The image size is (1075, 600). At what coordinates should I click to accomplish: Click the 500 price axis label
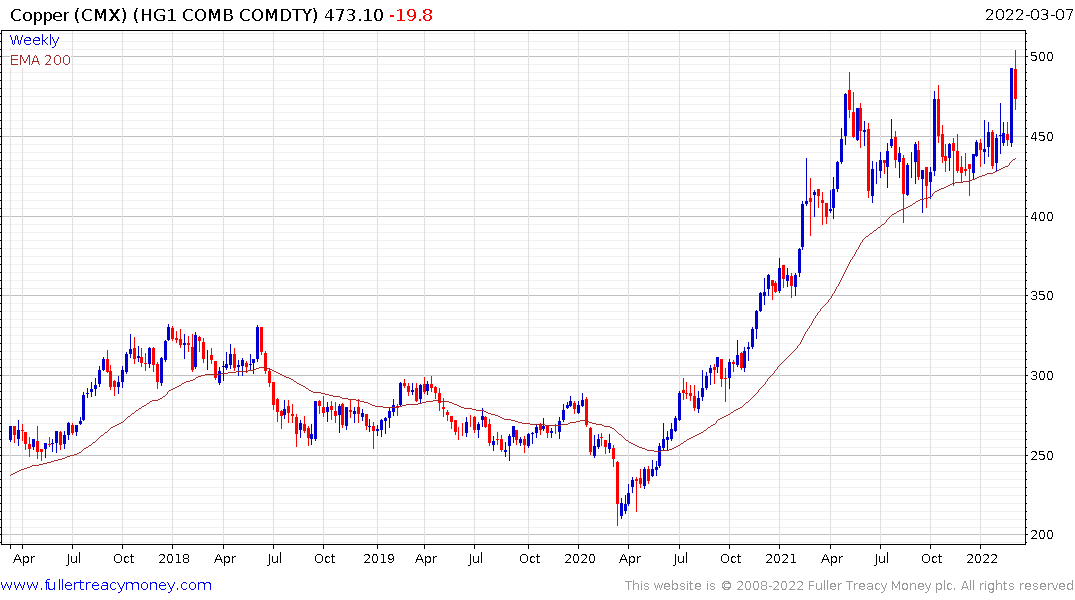tap(1041, 57)
